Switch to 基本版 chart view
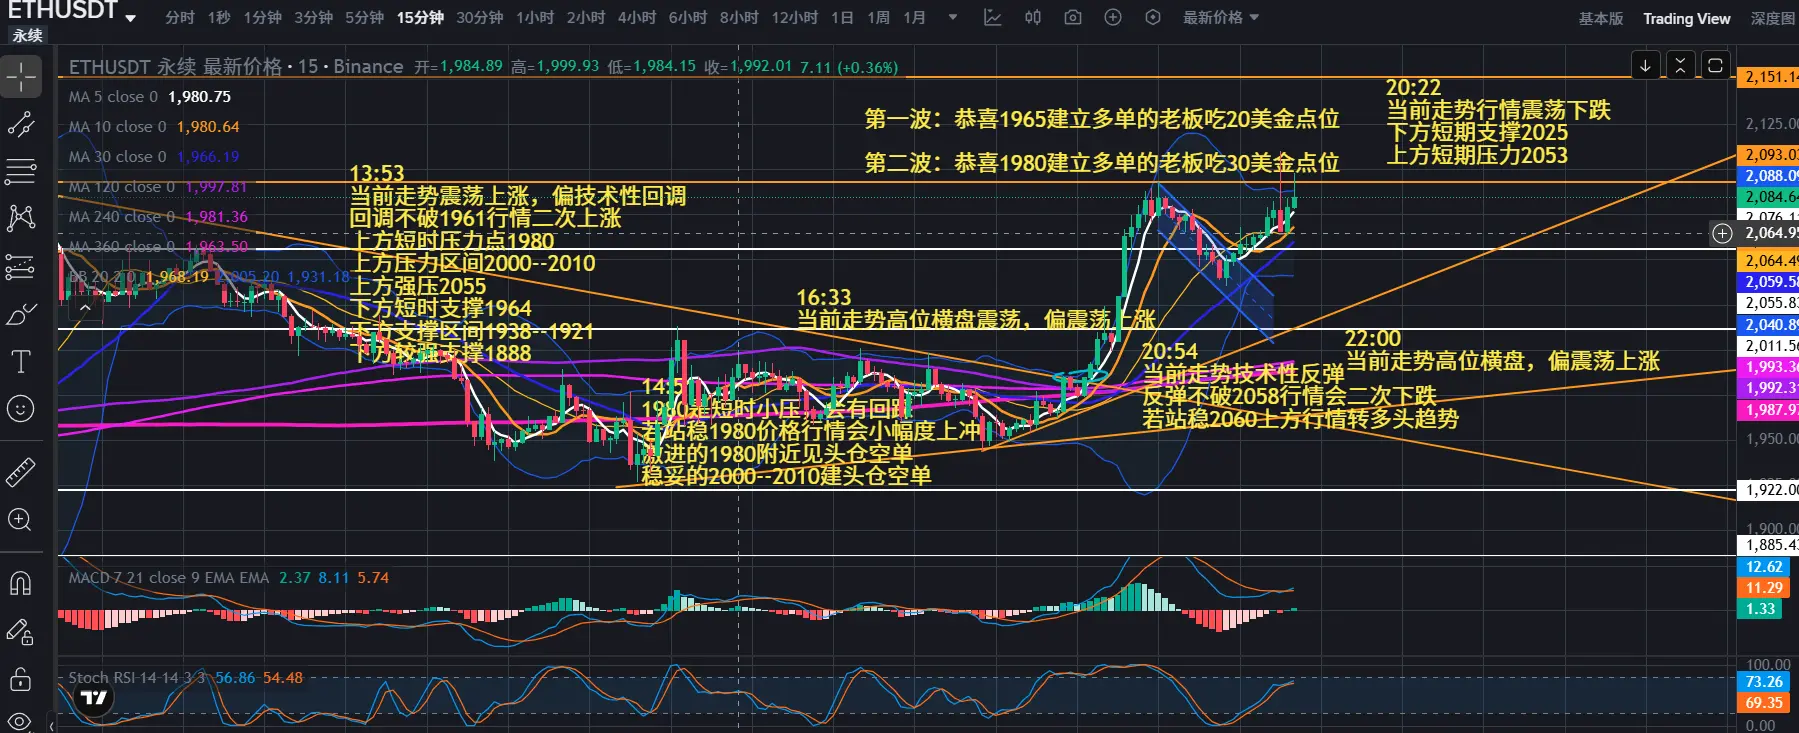1799x733 pixels. pyautogui.click(x=1600, y=18)
